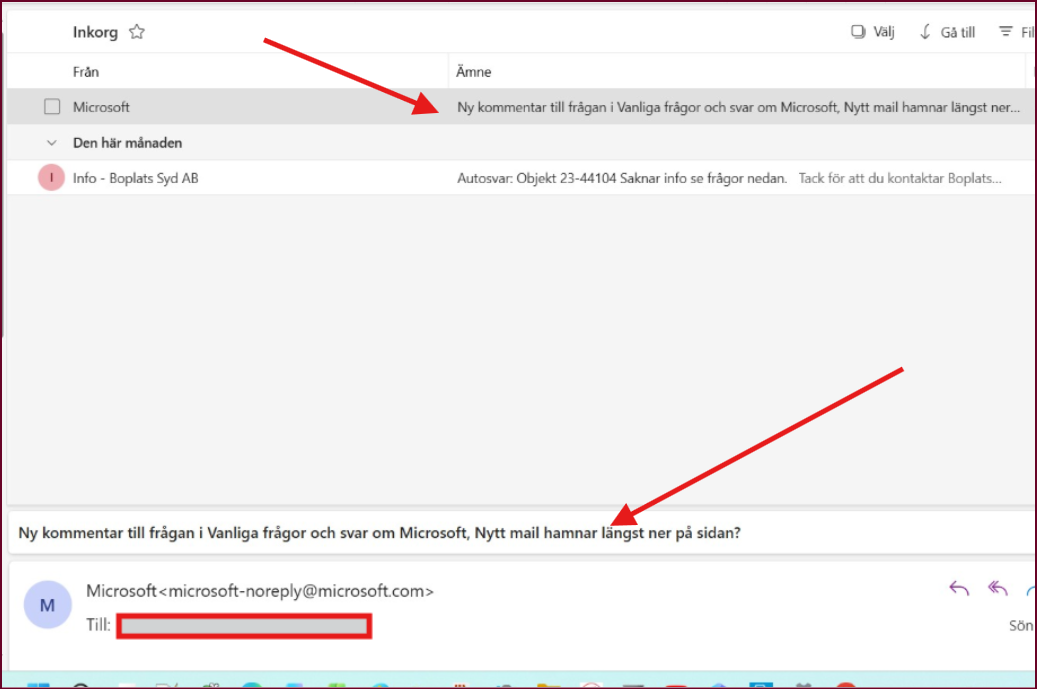Click the Den här månaden group label
1037x689 pixels.
(x=128, y=143)
